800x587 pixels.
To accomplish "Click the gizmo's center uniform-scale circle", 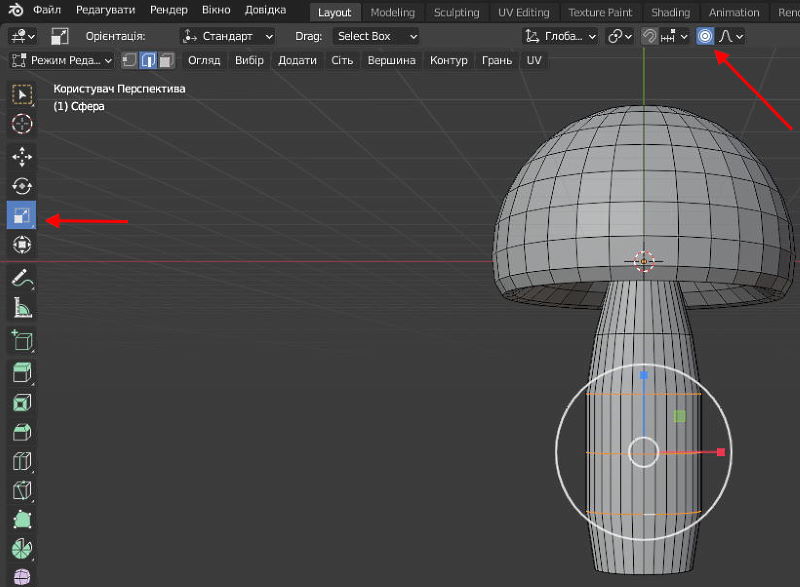I will pos(644,452).
